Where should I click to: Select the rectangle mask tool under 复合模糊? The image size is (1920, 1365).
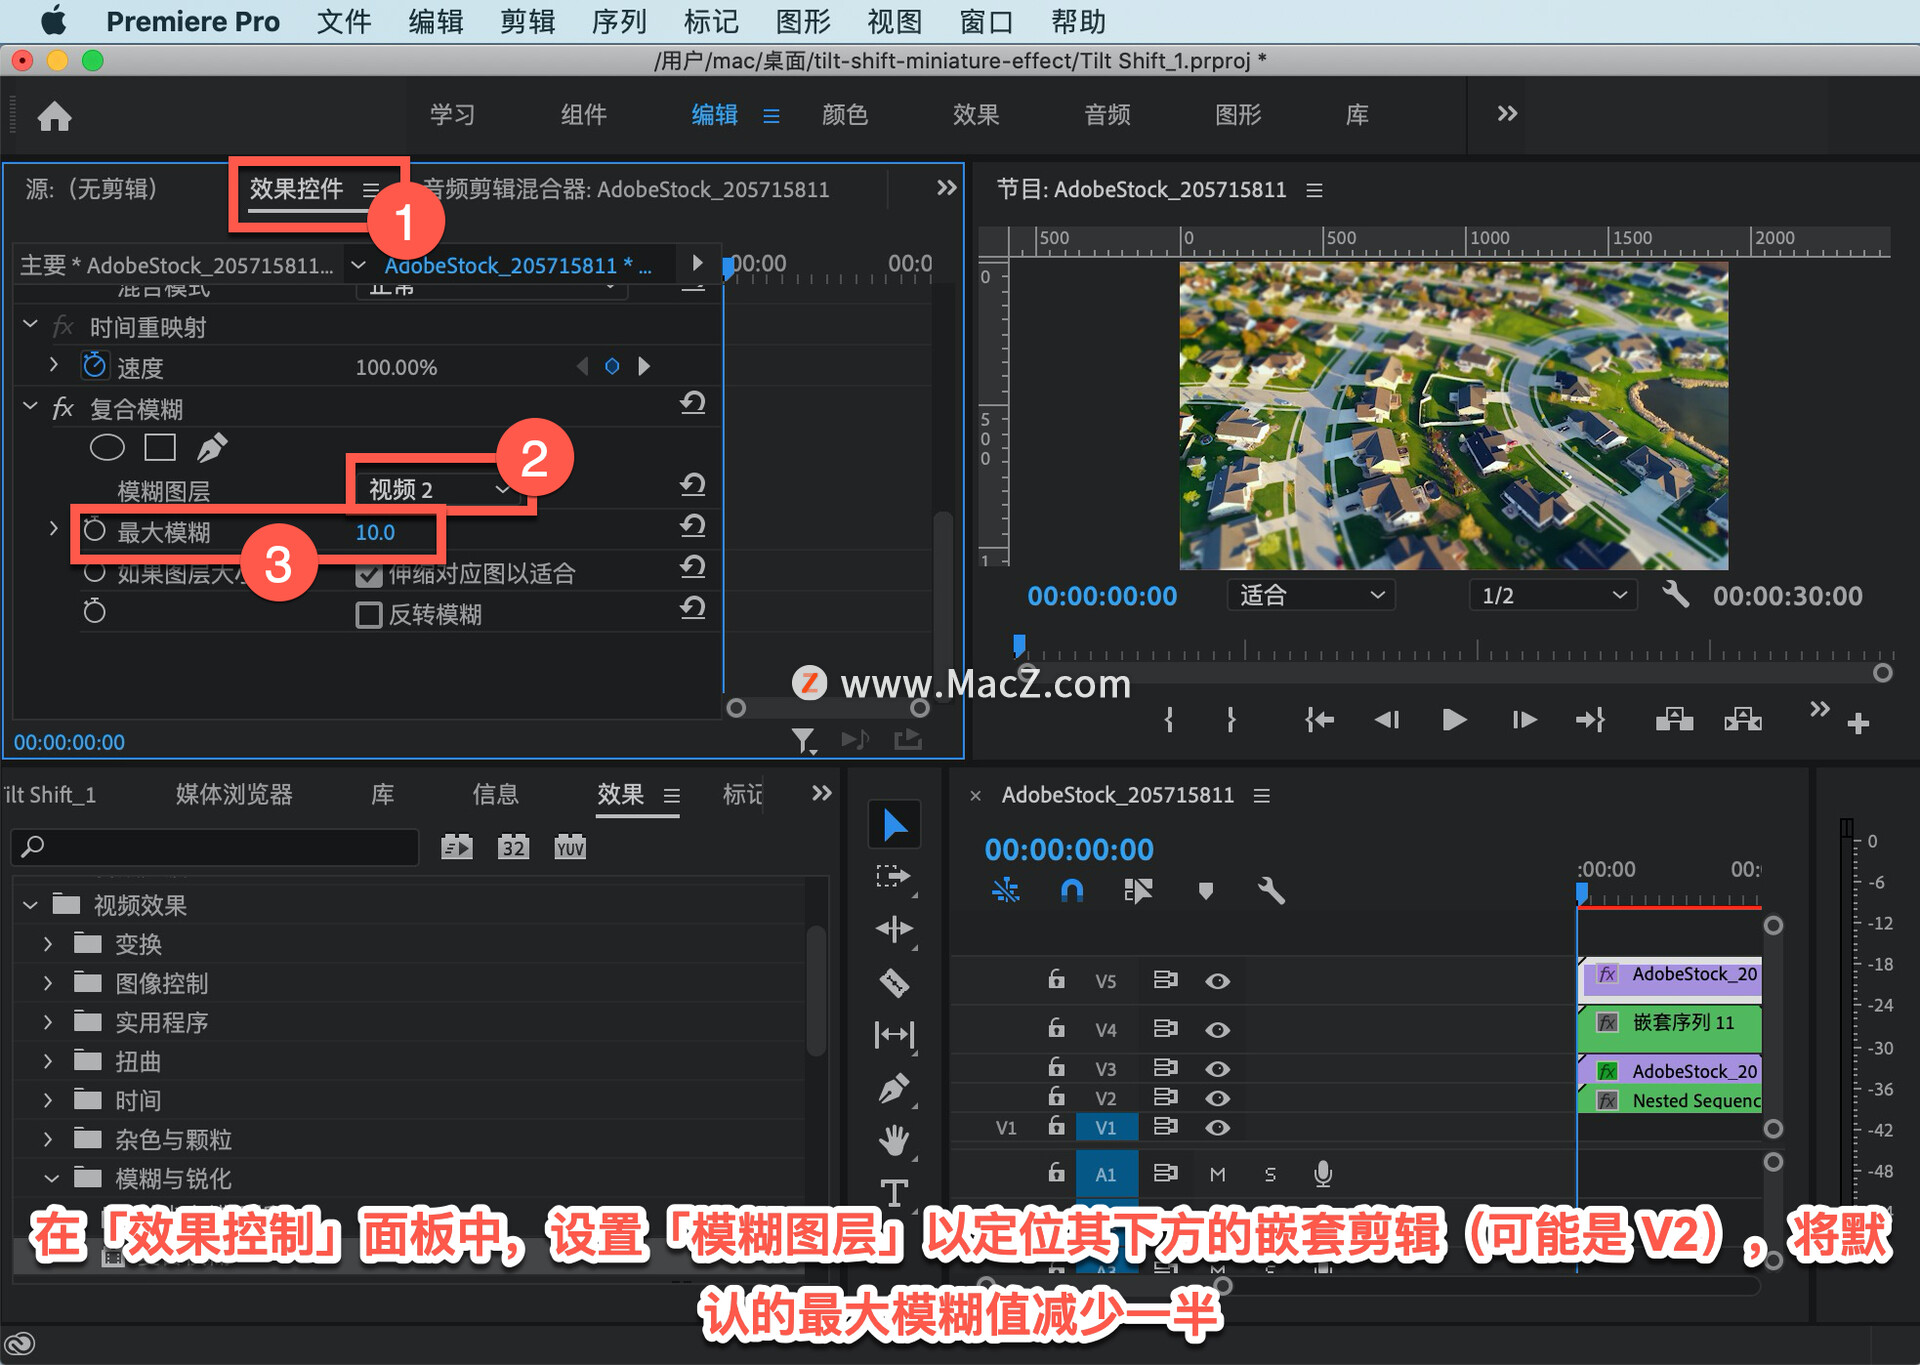click(x=160, y=447)
